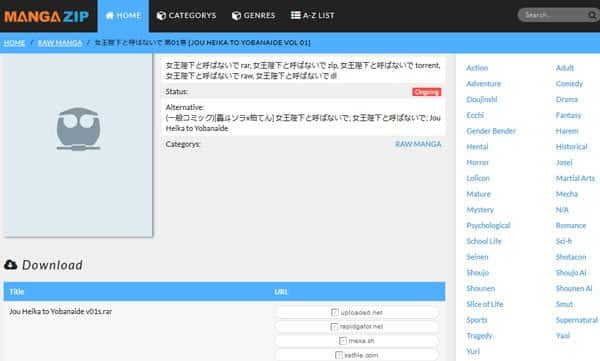Browse the Shounen genre
The height and width of the screenshot is (361, 600).
pos(481,289)
